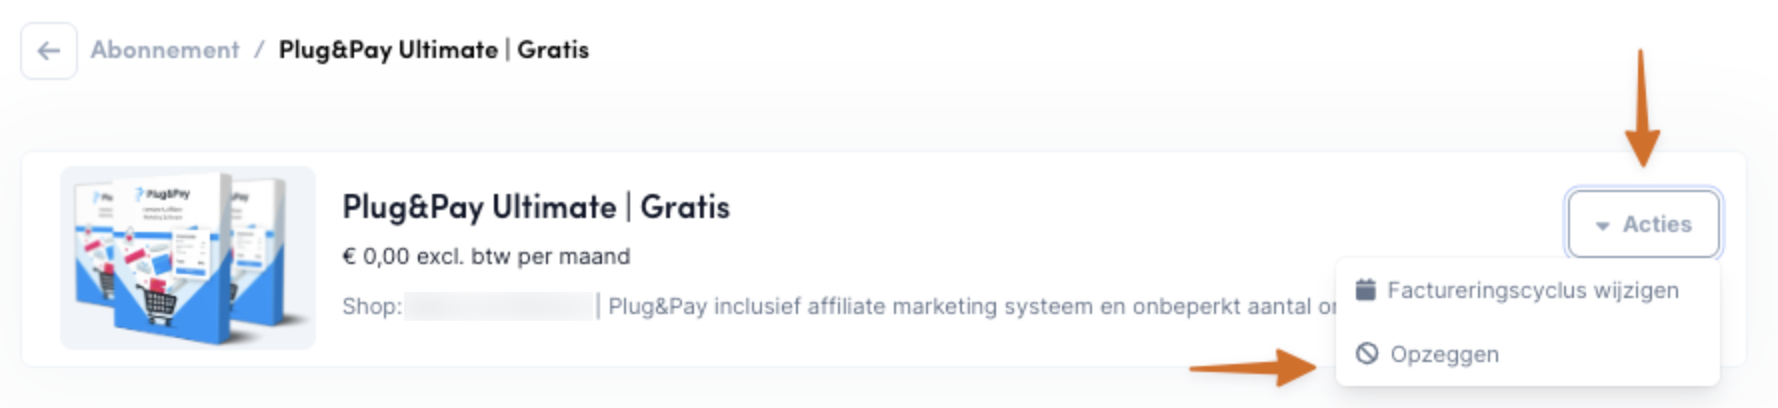The height and width of the screenshot is (408, 1778).
Task: Open the Acties dropdown button
Action: [1644, 224]
